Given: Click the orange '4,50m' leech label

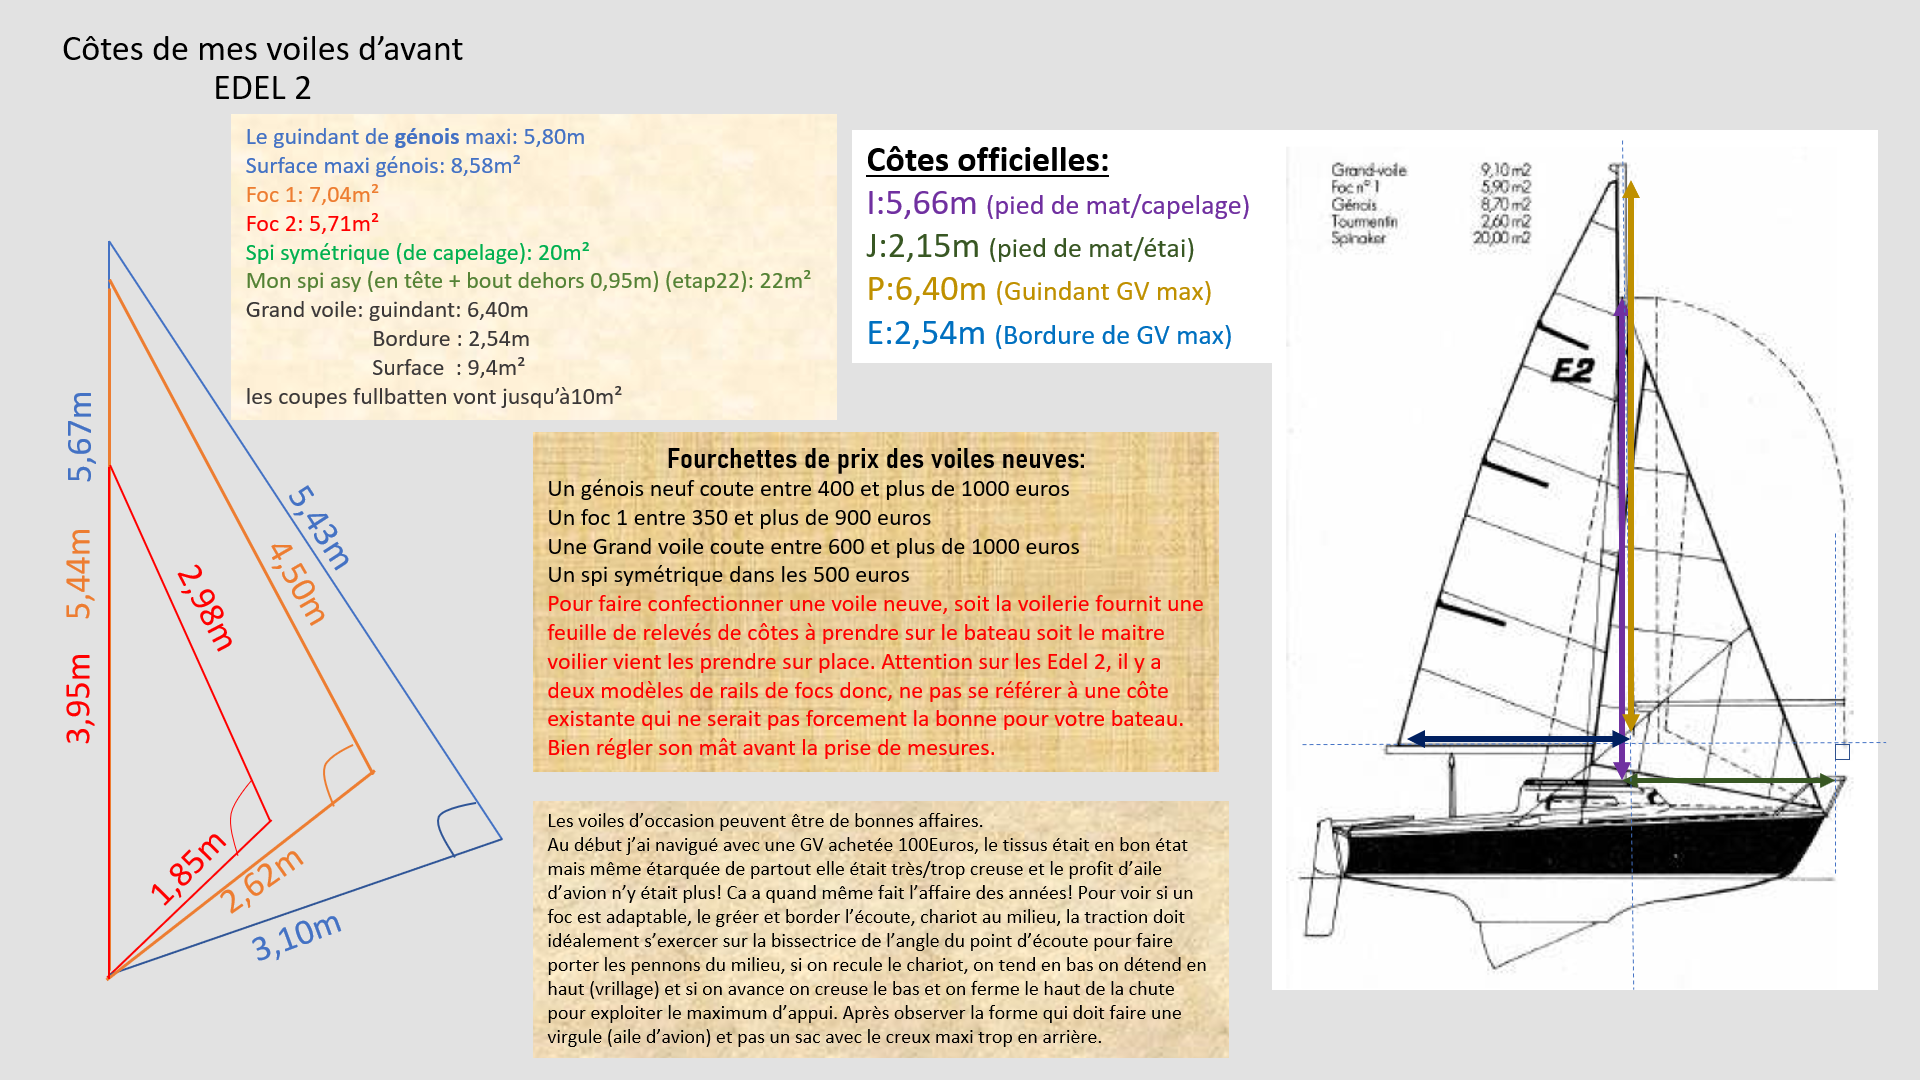Looking at the screenshot, I should (x=298, y=584).
